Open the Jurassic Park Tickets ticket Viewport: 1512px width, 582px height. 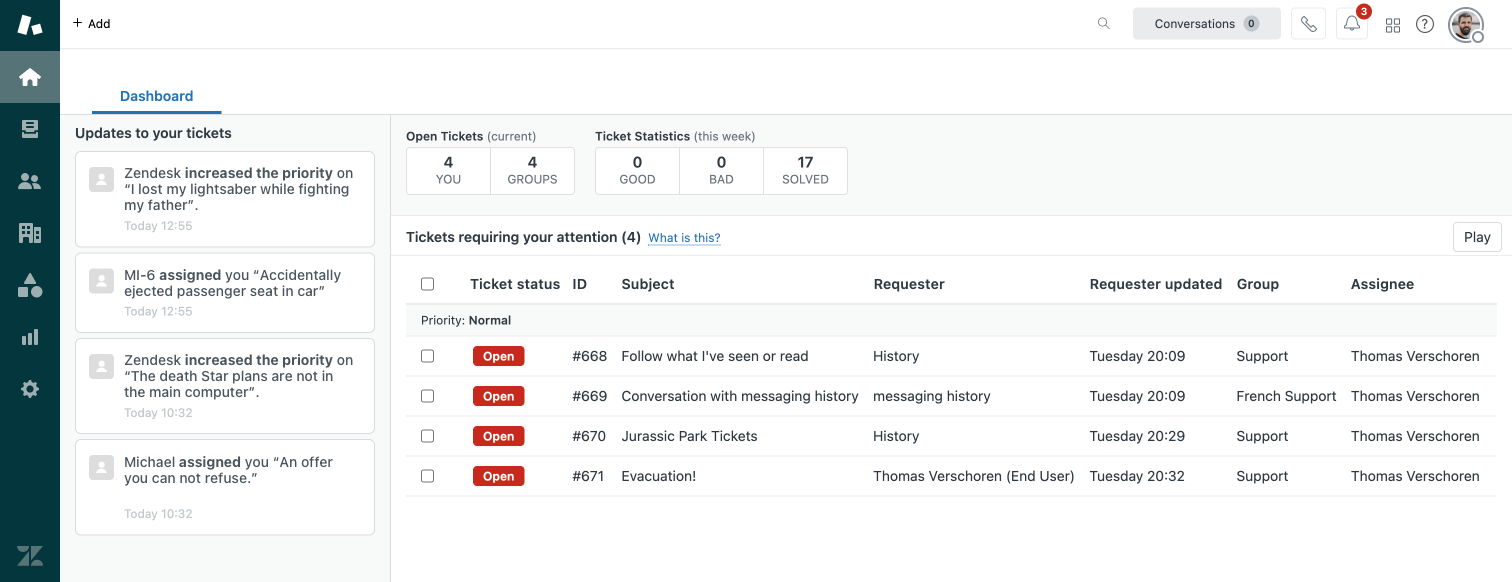689,436
